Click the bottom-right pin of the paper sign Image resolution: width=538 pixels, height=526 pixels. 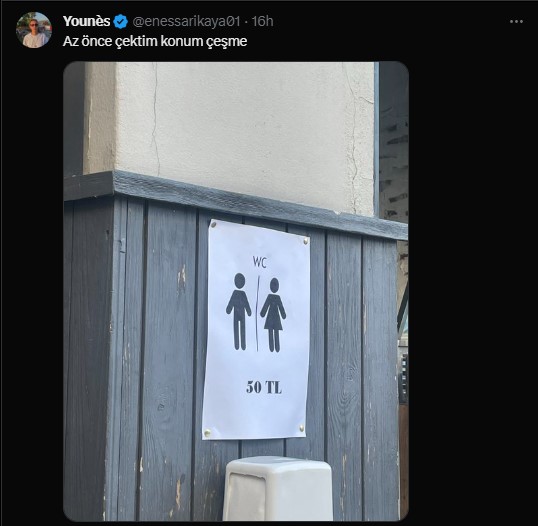point(302,428)
